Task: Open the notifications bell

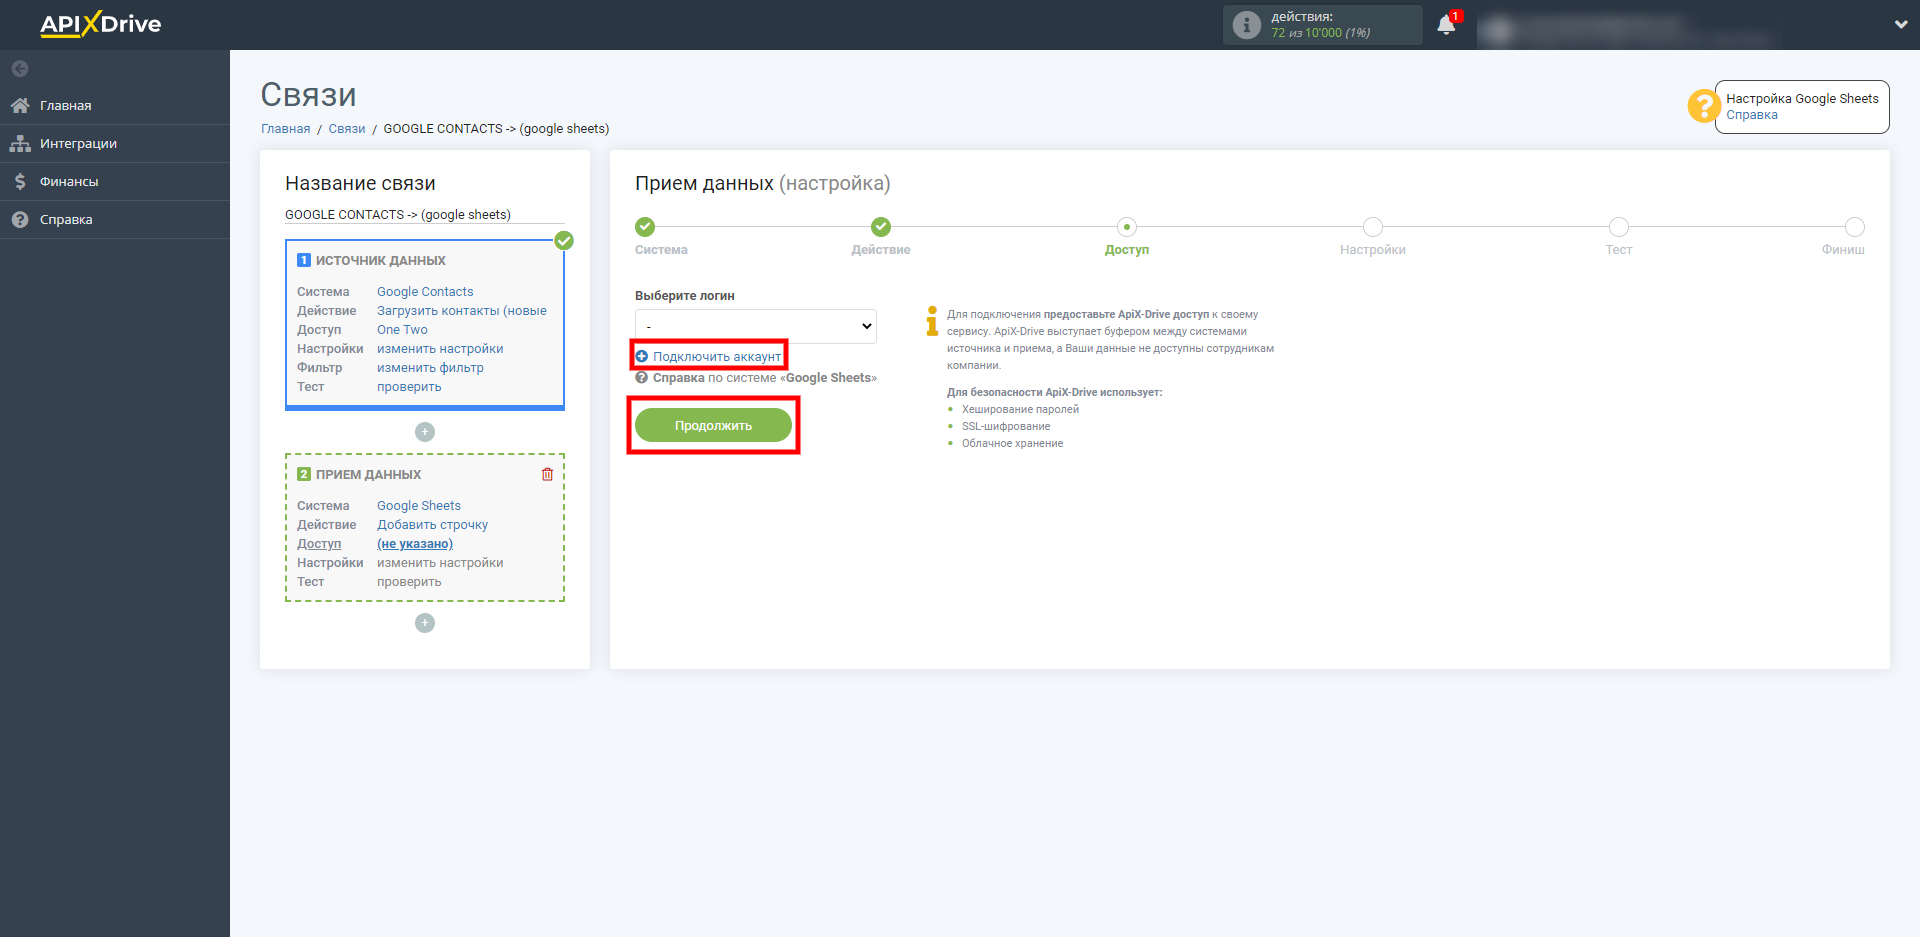Action: point(1446,25)
